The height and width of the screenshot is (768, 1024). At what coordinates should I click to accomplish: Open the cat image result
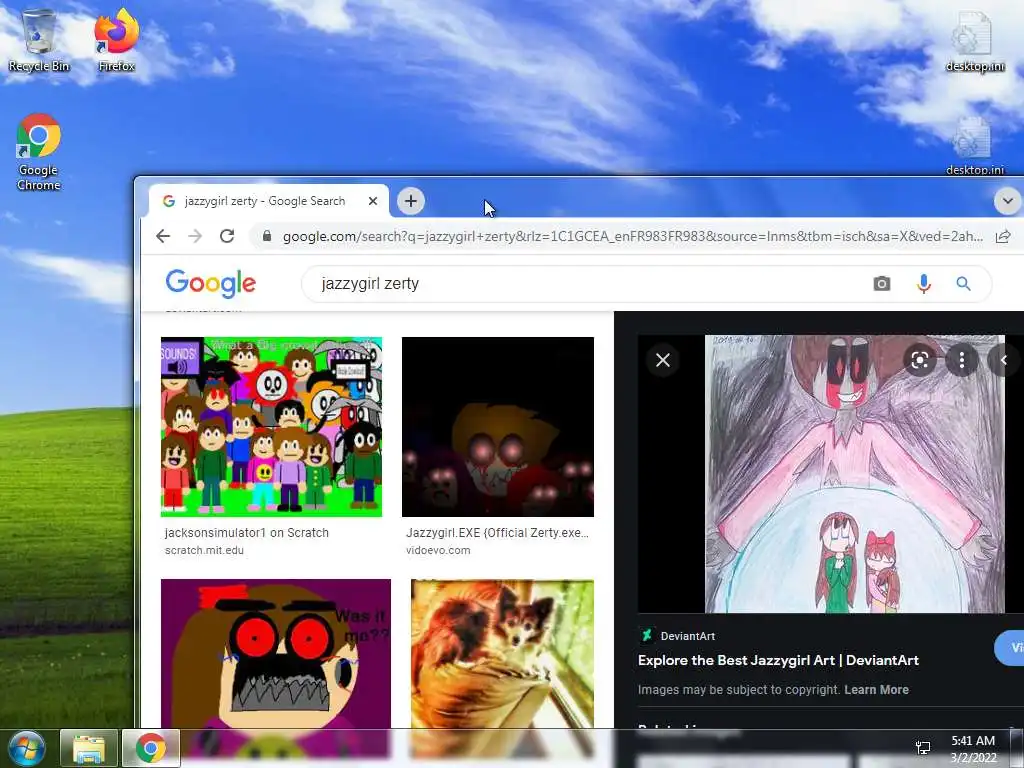coord(502,654)
